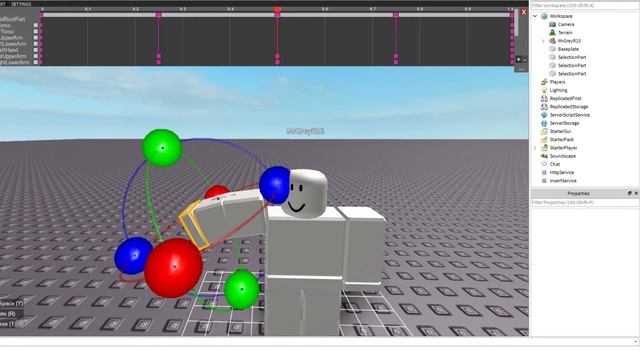Select the Terrain icon in Explorer

[x=552, y=32]
